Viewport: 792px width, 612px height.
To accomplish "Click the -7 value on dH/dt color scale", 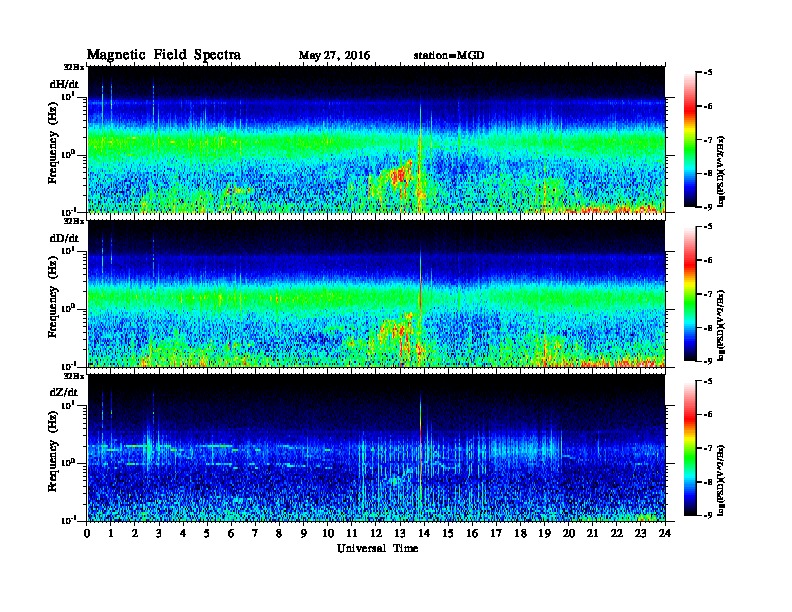I will 708,140.
